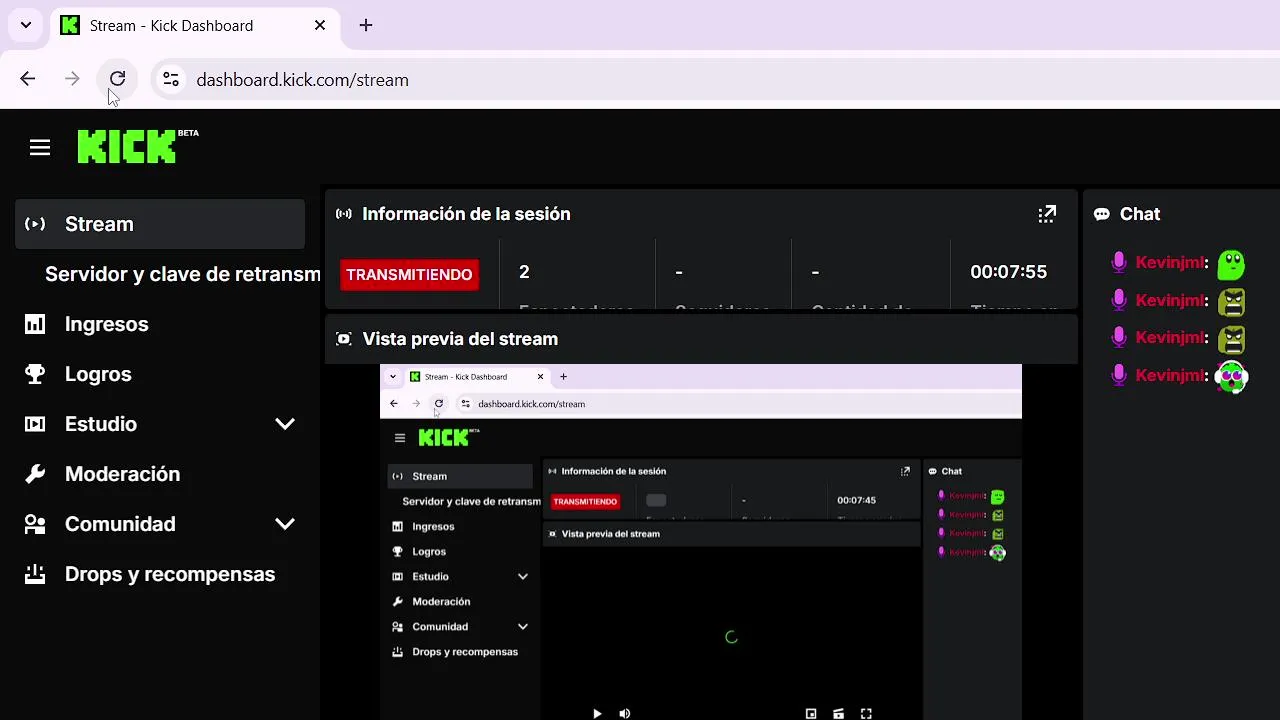Pop out the Información de la sesión panel
The width and height of the screenshot is (1280, 720).
[1047, 214]
